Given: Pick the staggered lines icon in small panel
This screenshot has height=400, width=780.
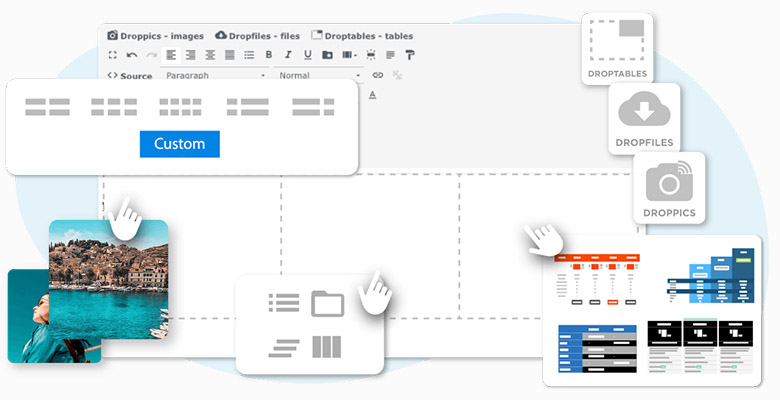Looking at the screenshot, I should click(284, 348).
